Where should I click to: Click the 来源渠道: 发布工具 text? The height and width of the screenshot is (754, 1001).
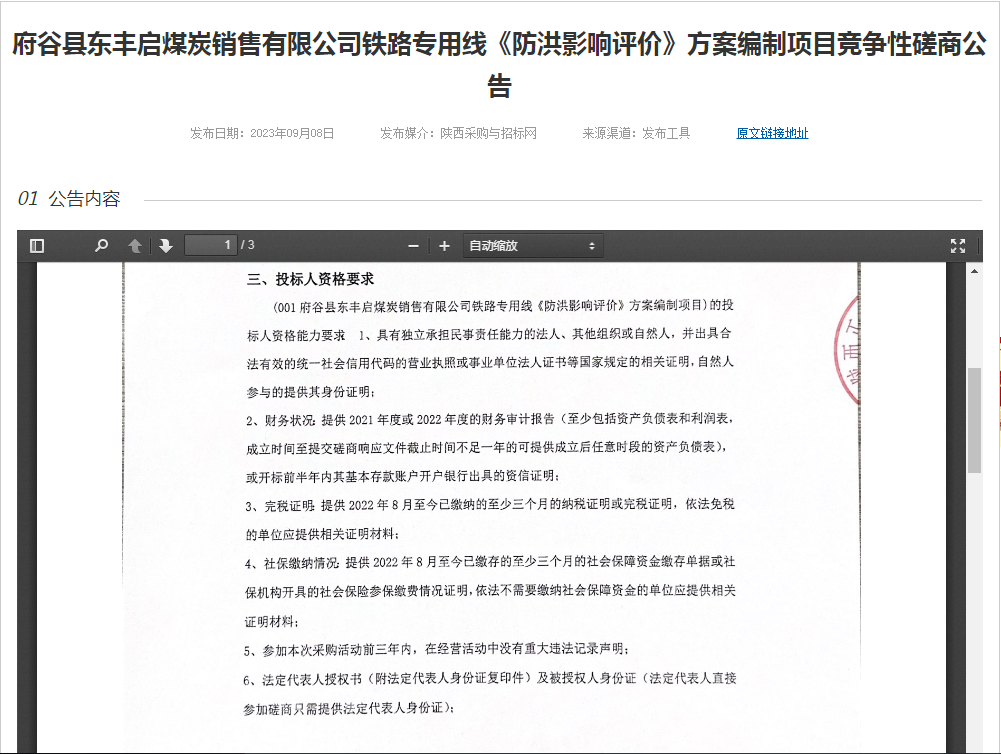coord(636,133)
